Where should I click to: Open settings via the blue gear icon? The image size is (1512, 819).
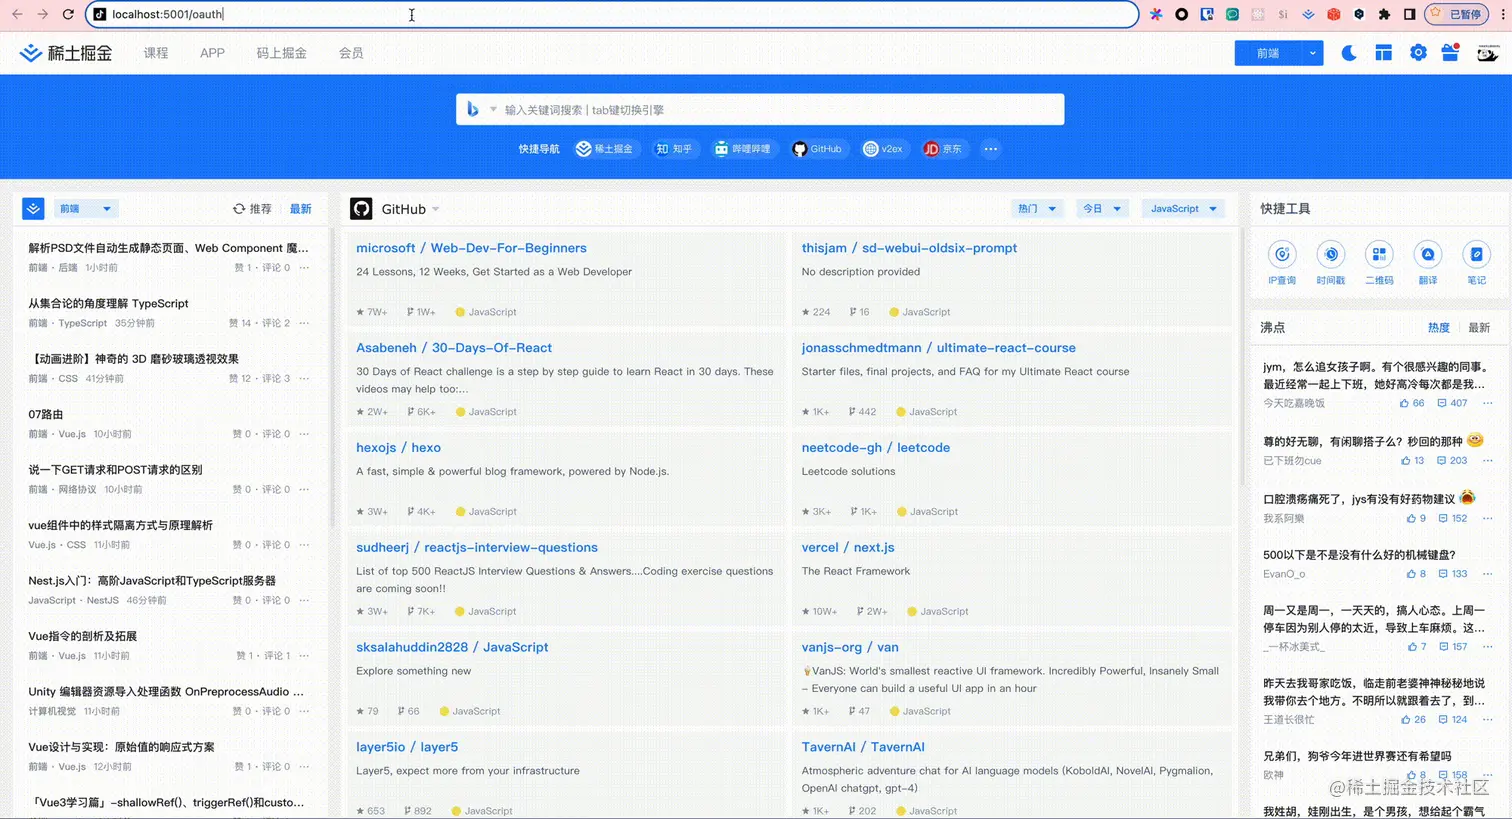coord(1418,53)
